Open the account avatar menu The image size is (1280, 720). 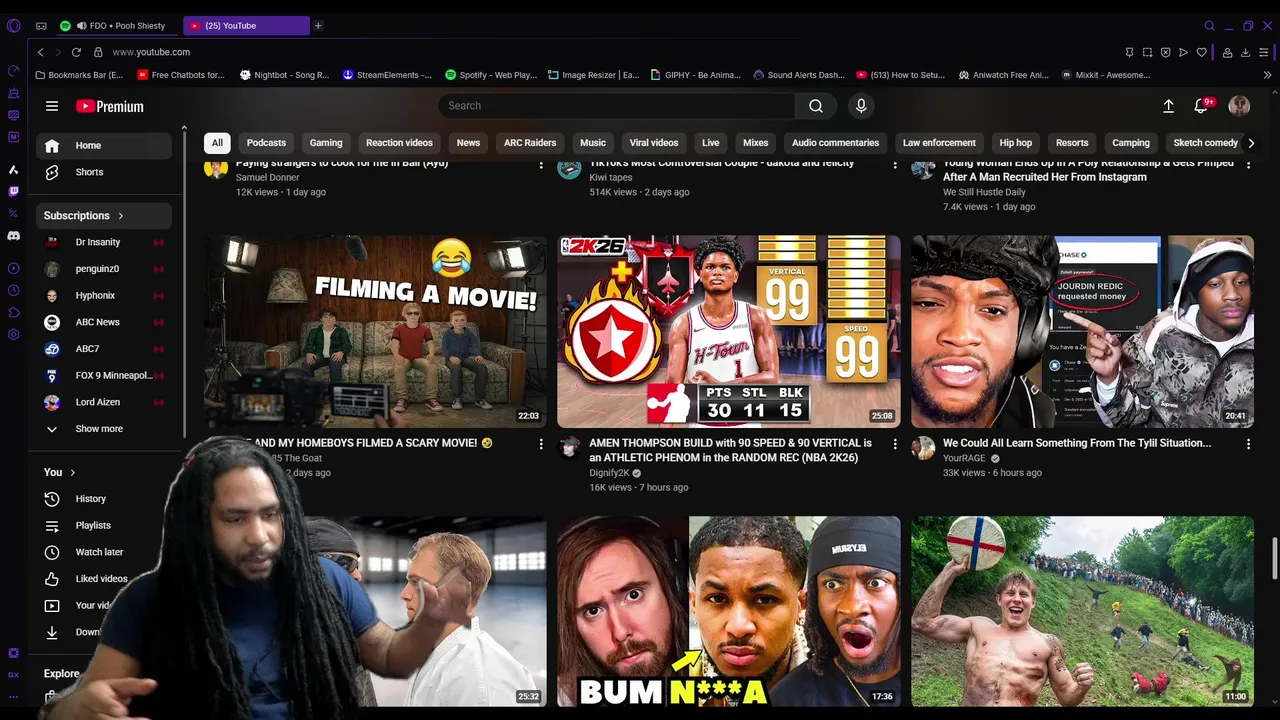1239,106
